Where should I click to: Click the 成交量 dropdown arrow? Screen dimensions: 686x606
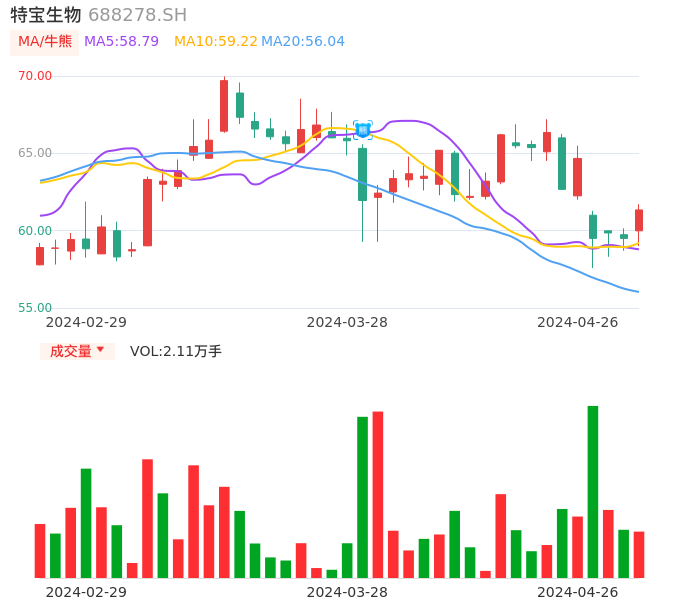(100, 350)
